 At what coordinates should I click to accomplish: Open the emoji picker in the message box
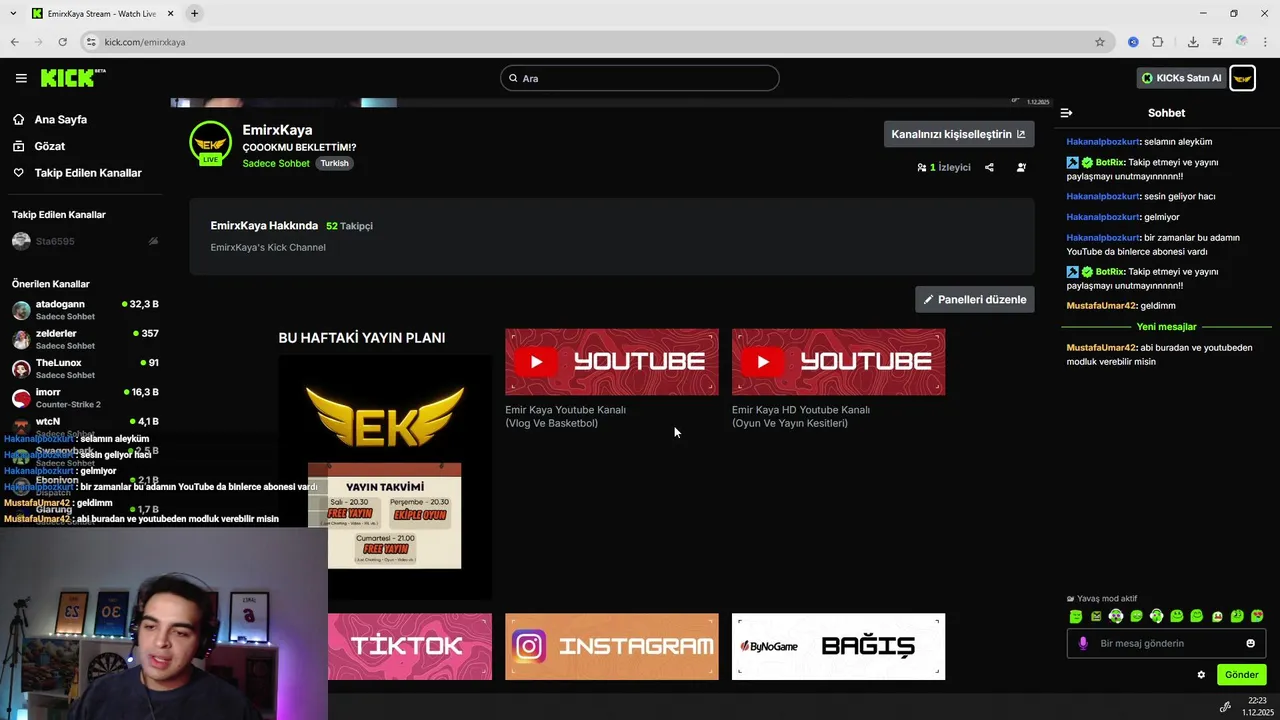pos(1250,643)
